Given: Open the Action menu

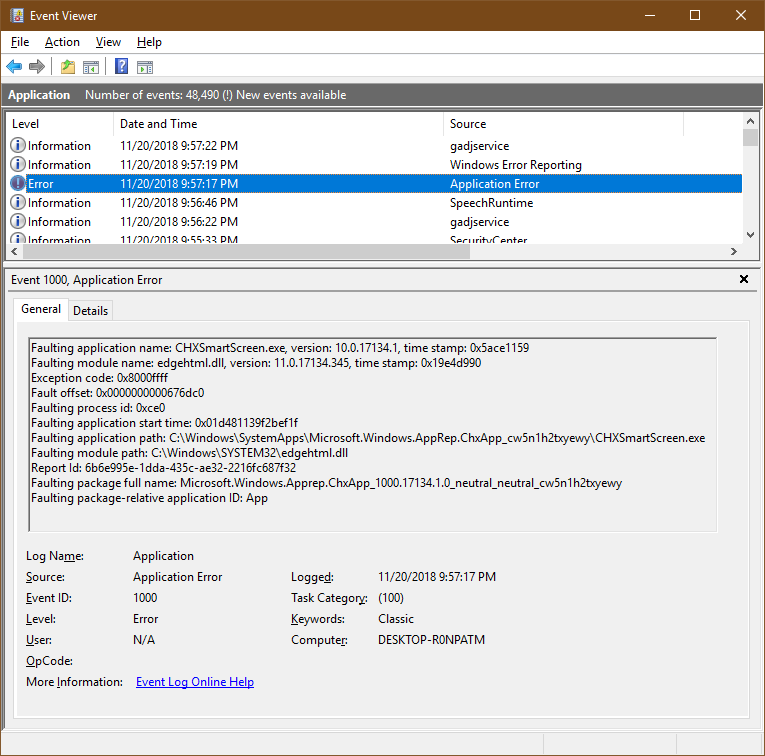Looking at the screenshot, I should tap(62, 42).
